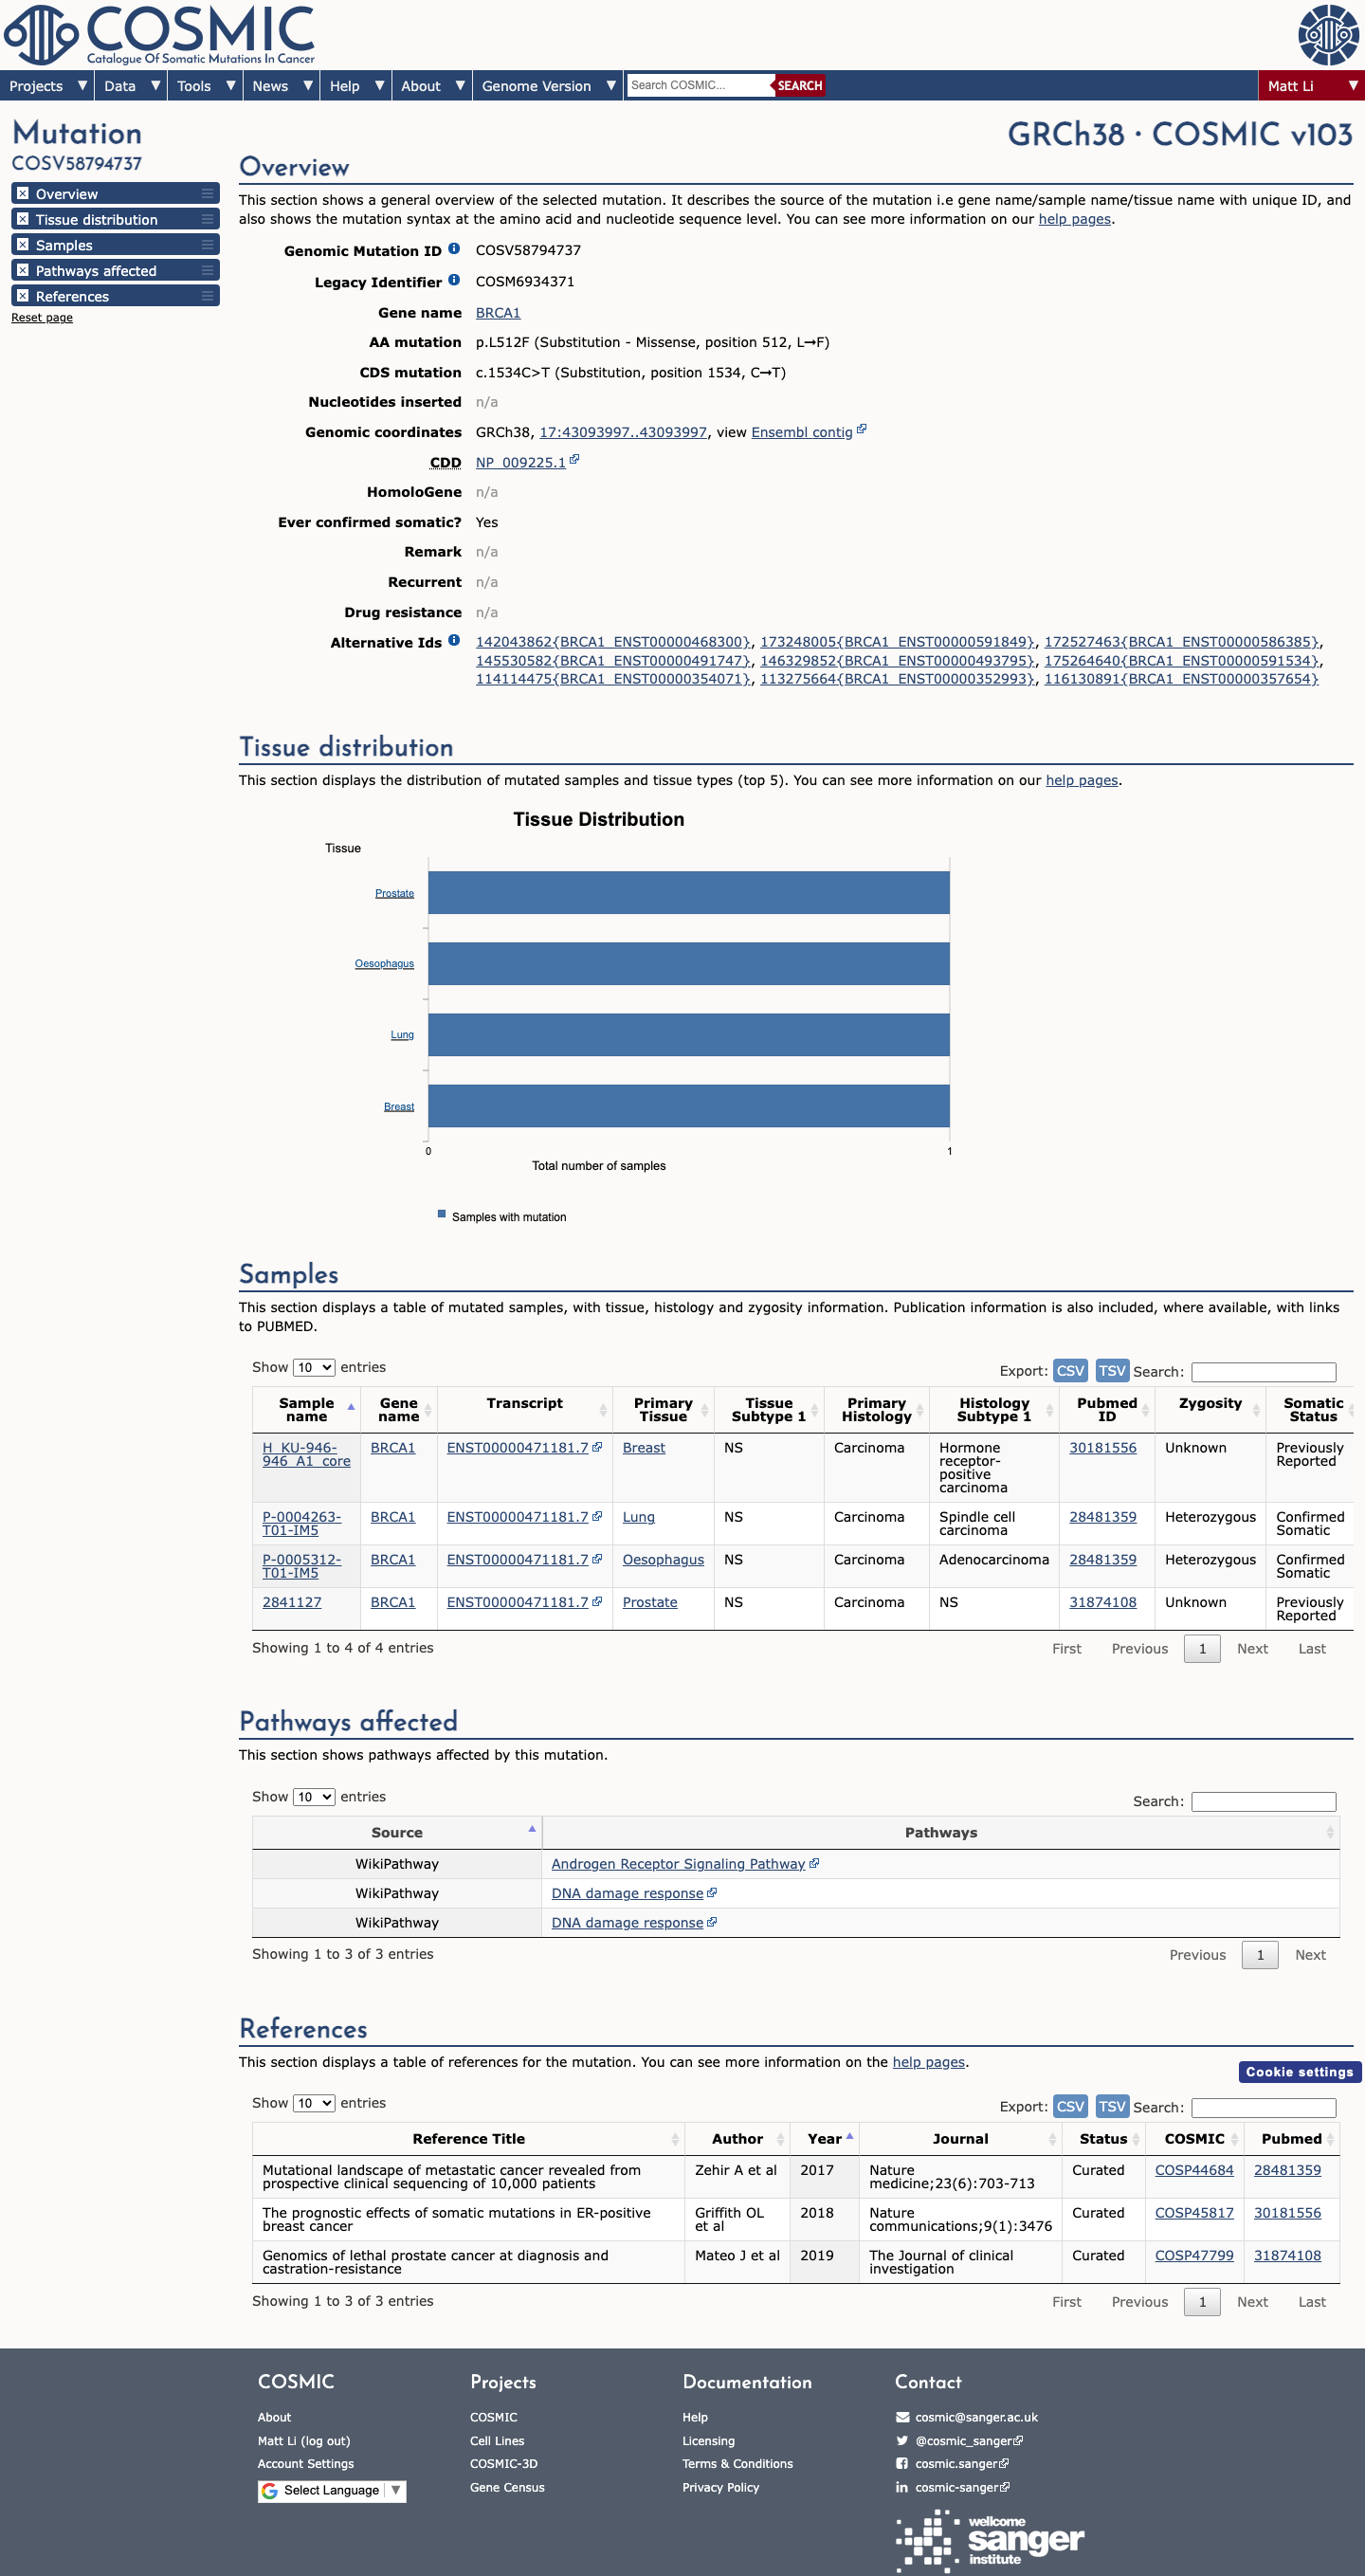Open the References table Show entries dropdown

point(314,2103)
